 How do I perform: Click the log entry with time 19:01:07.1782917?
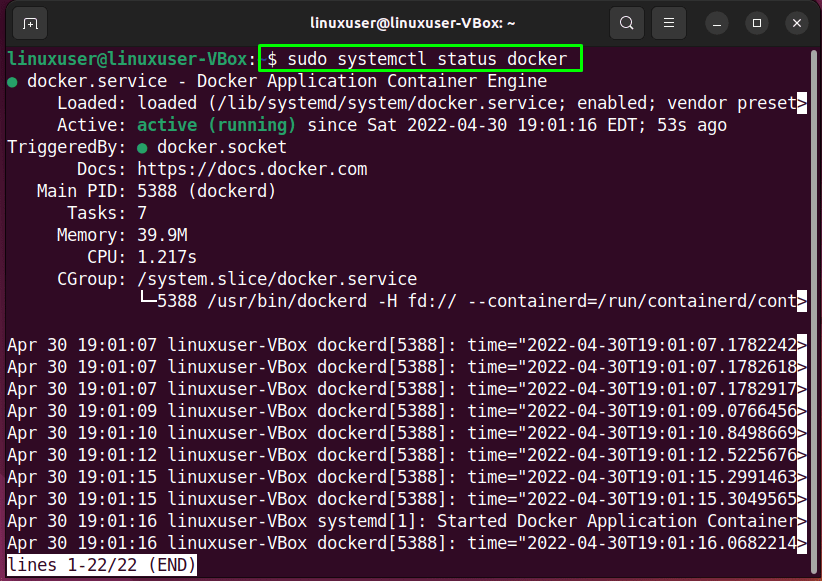tap(407, 389)
